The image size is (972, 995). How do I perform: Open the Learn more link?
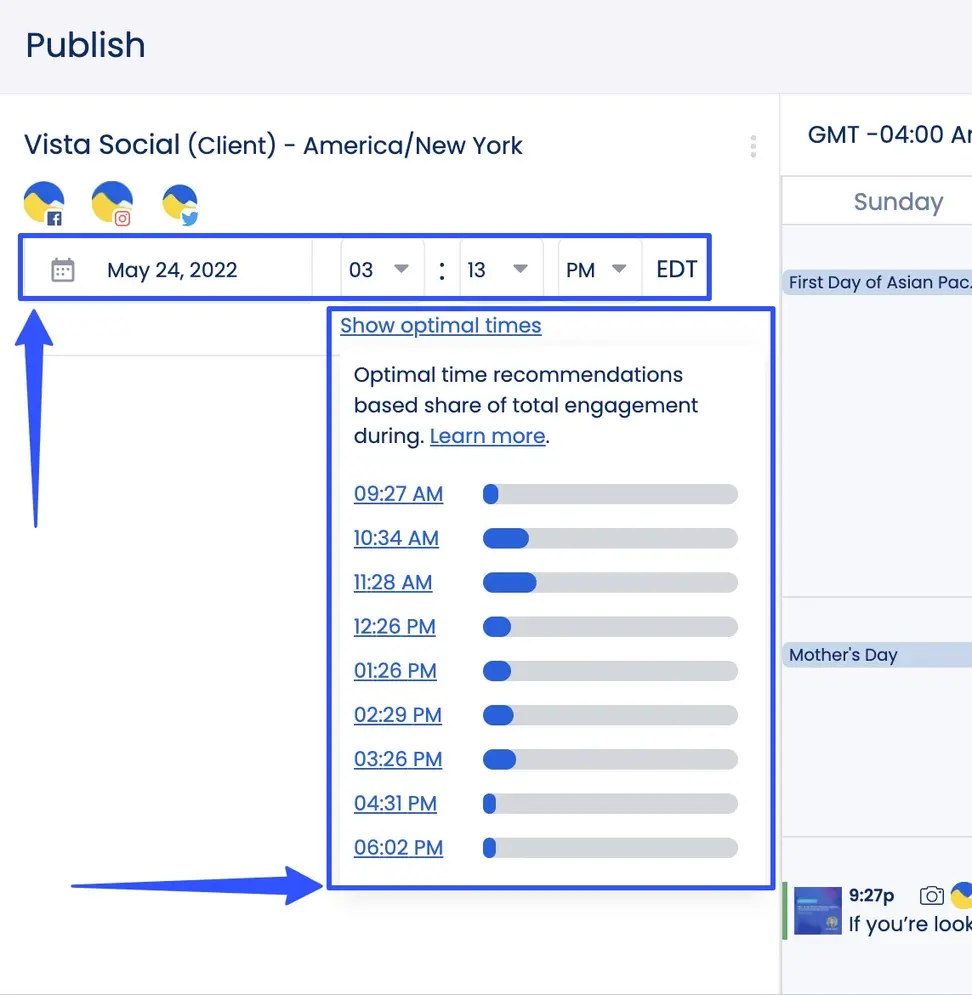click(x=486, y=436)
